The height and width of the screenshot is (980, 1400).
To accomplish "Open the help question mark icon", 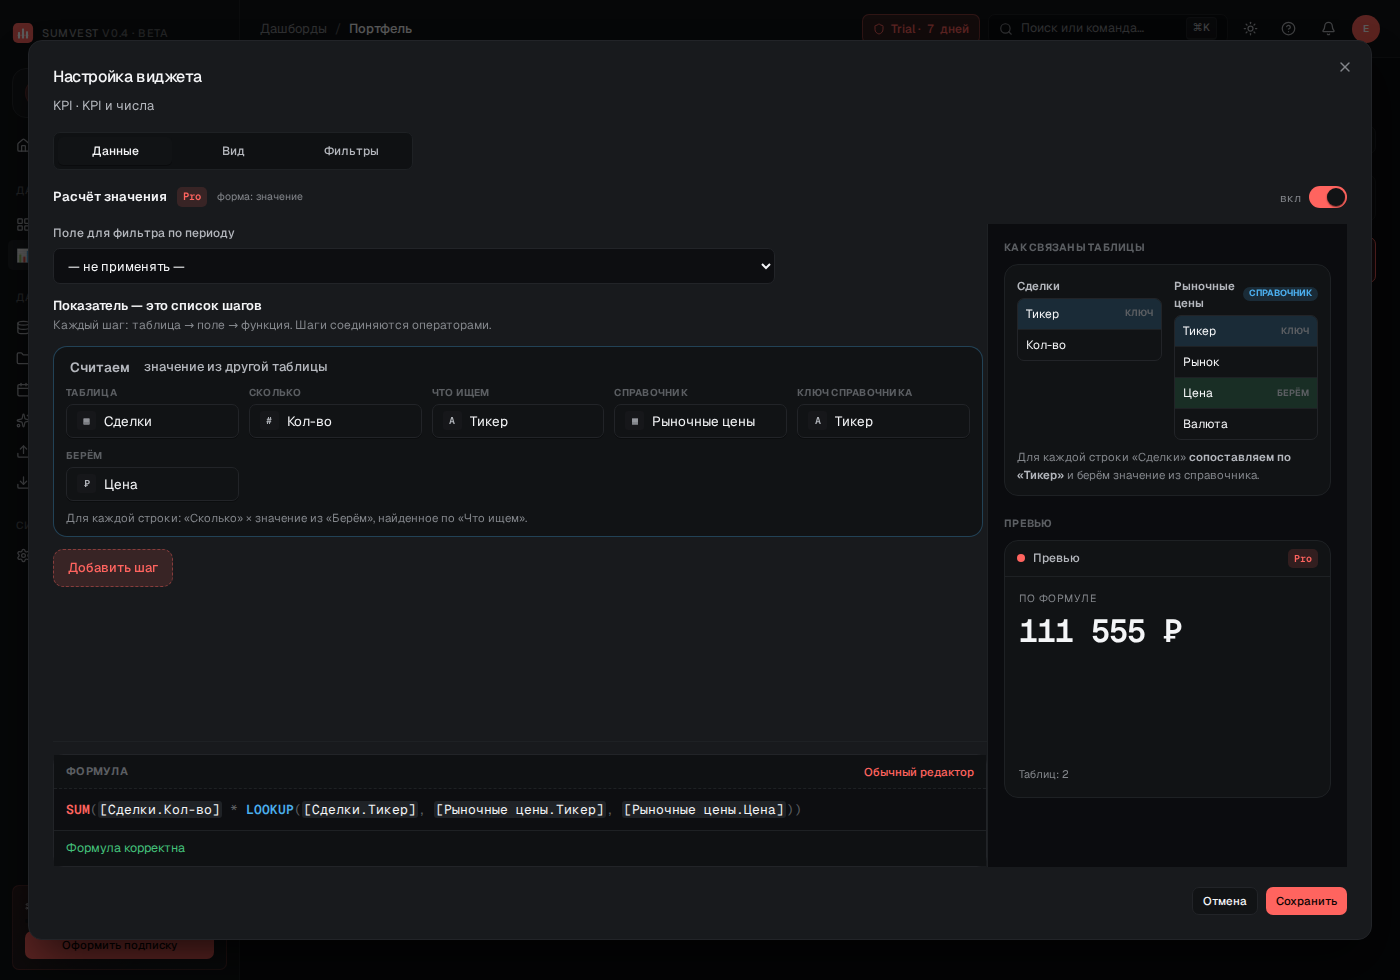I will pos(1288,28).
